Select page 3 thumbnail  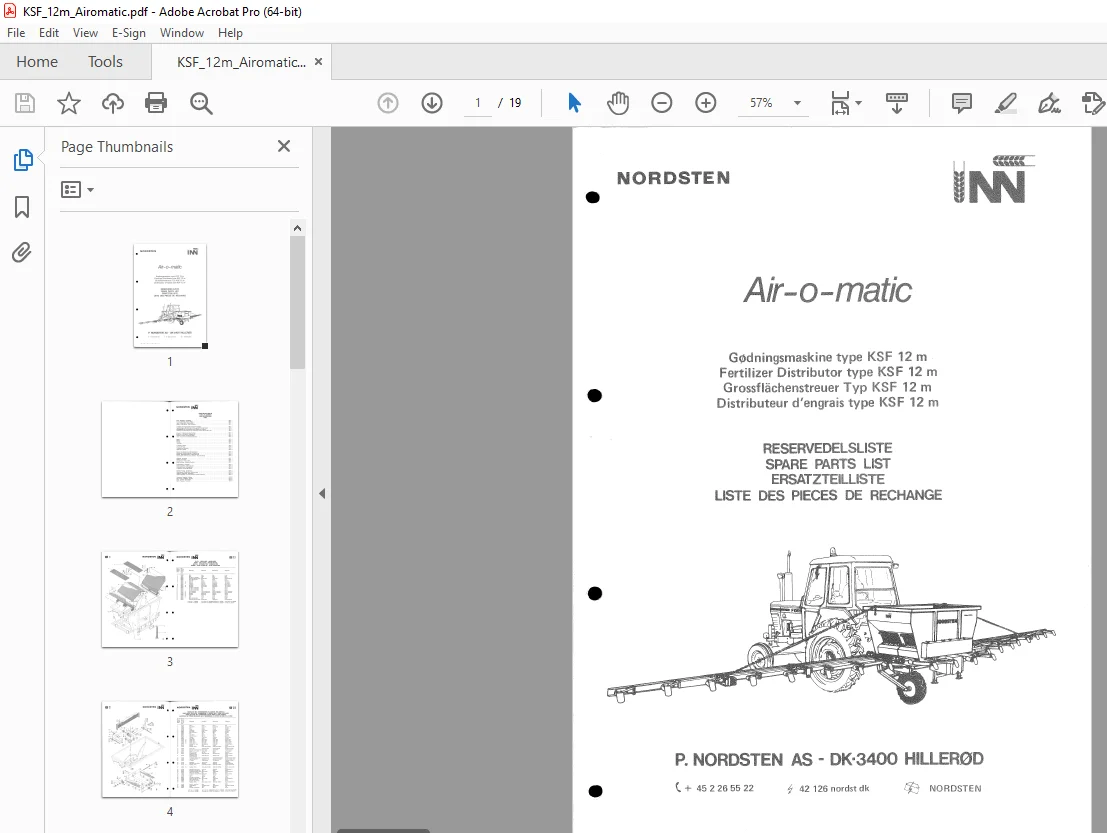pos(170,599)
